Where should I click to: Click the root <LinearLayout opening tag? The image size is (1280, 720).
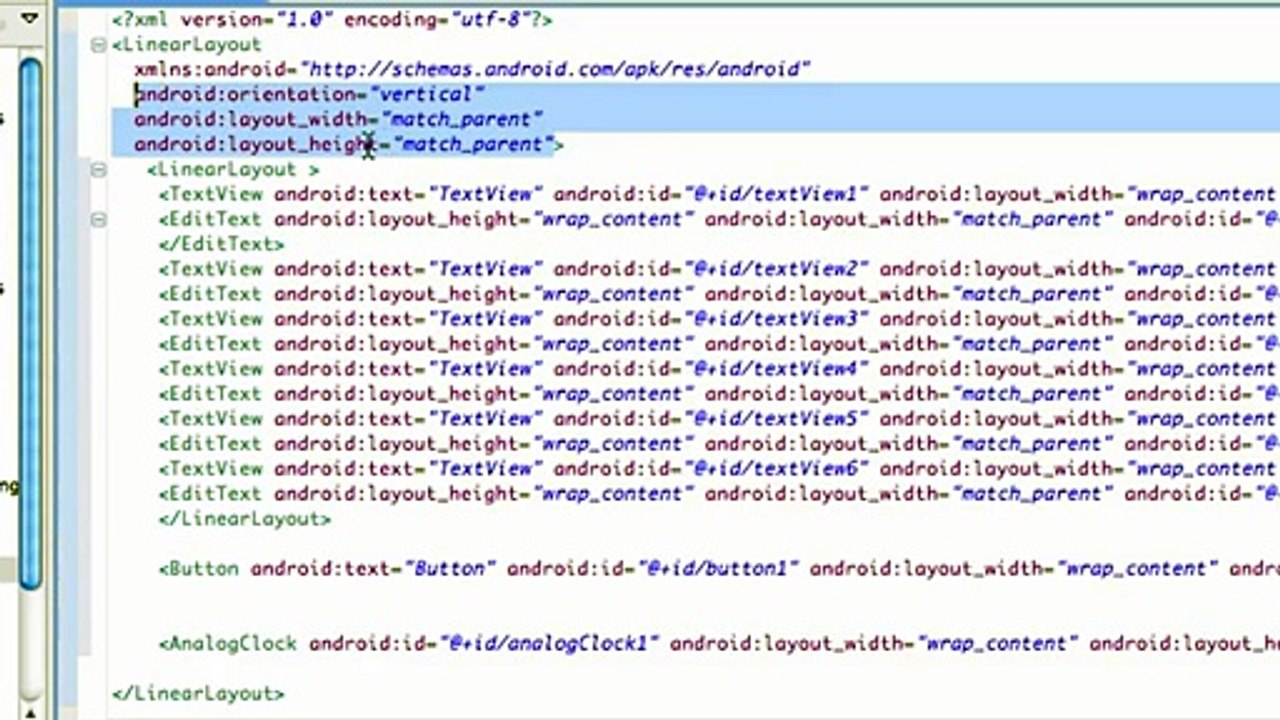187,44
